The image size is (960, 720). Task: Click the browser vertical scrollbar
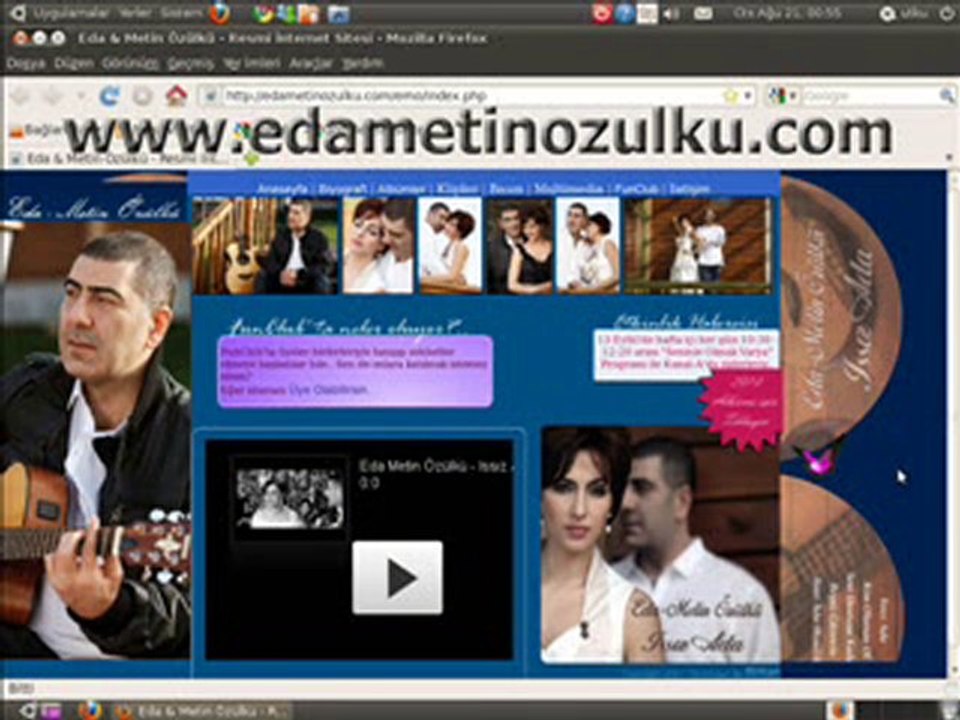pos(953,422)
